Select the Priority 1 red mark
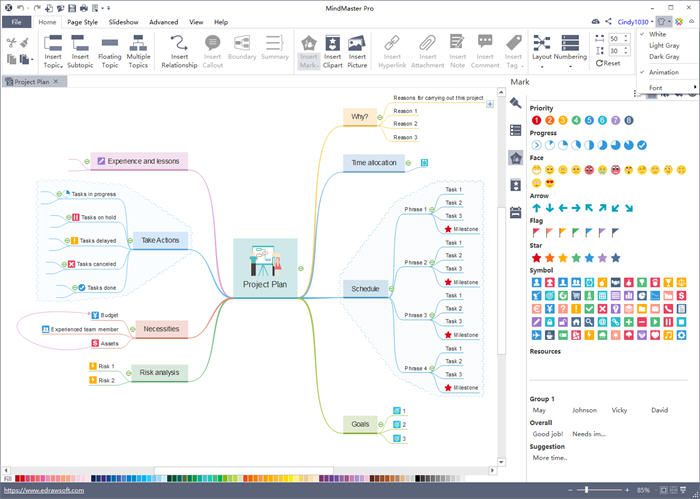This screenshot has width=700, height=499. pyautogui.click(x=536, y=120)
